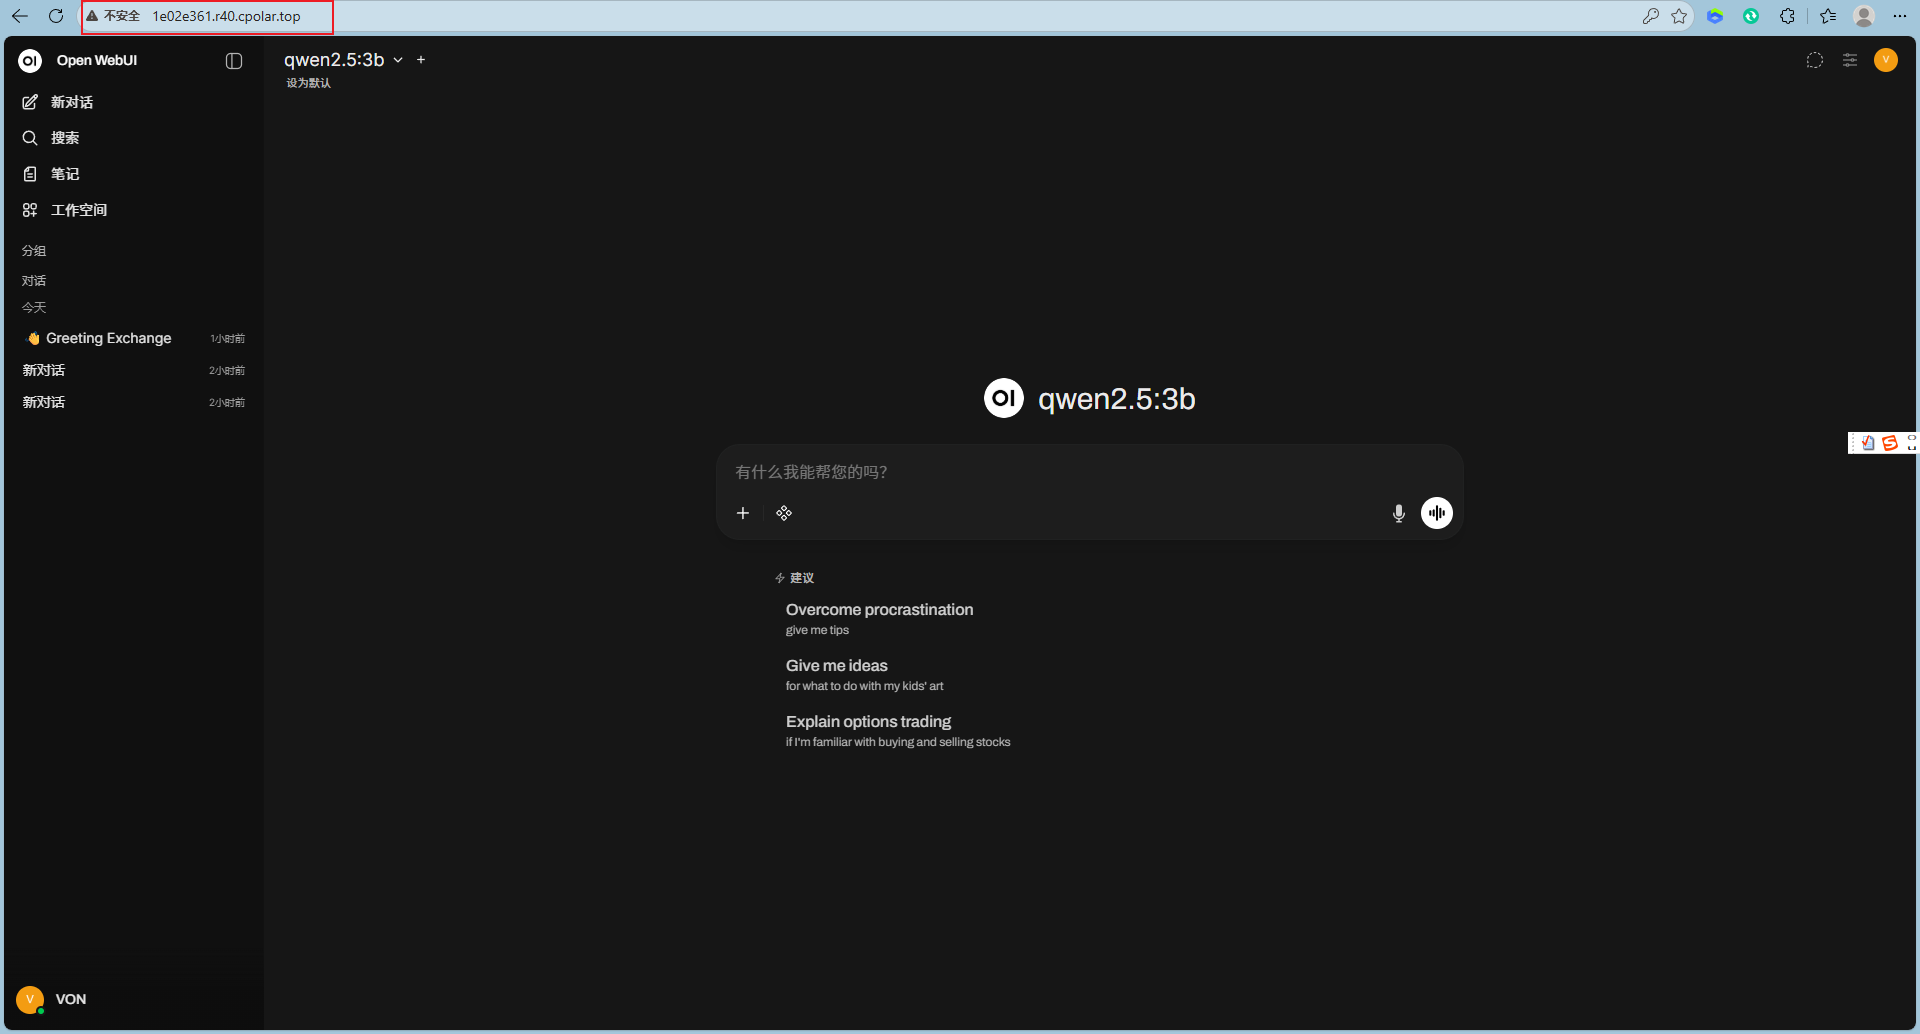Open integrations tools icon in chat box
This screenshot has width=1920, height=1034.
[x=784, y=513]
